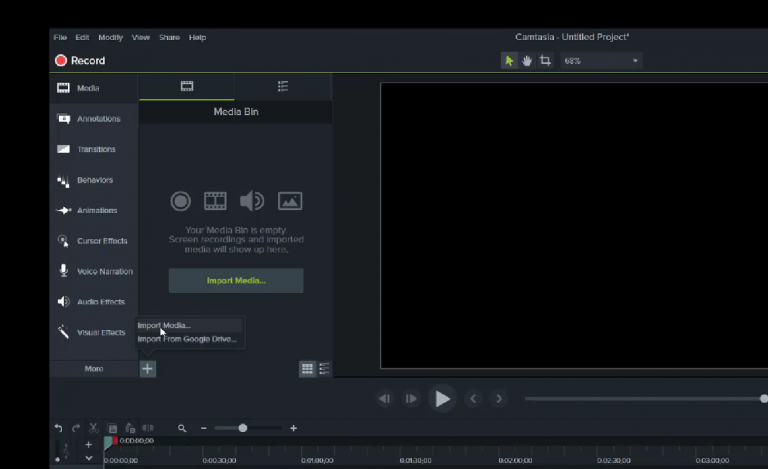Open the 68% canvas zoom dropdown
This screenshot has height=469, width=768.
tap(601, 61)
